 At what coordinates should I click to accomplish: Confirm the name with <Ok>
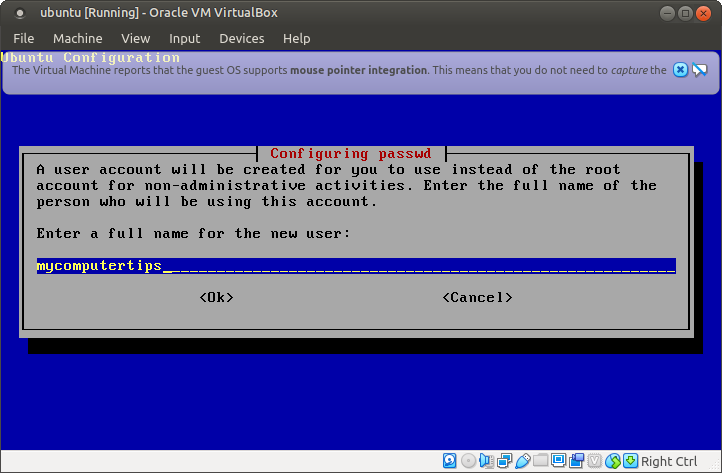[x=216, y=298]
